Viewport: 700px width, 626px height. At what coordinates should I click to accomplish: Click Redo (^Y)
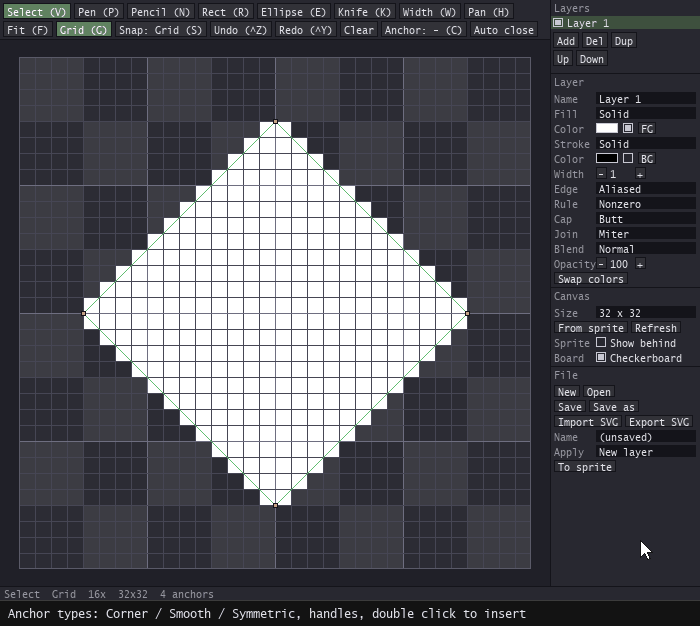coord(306,30)
